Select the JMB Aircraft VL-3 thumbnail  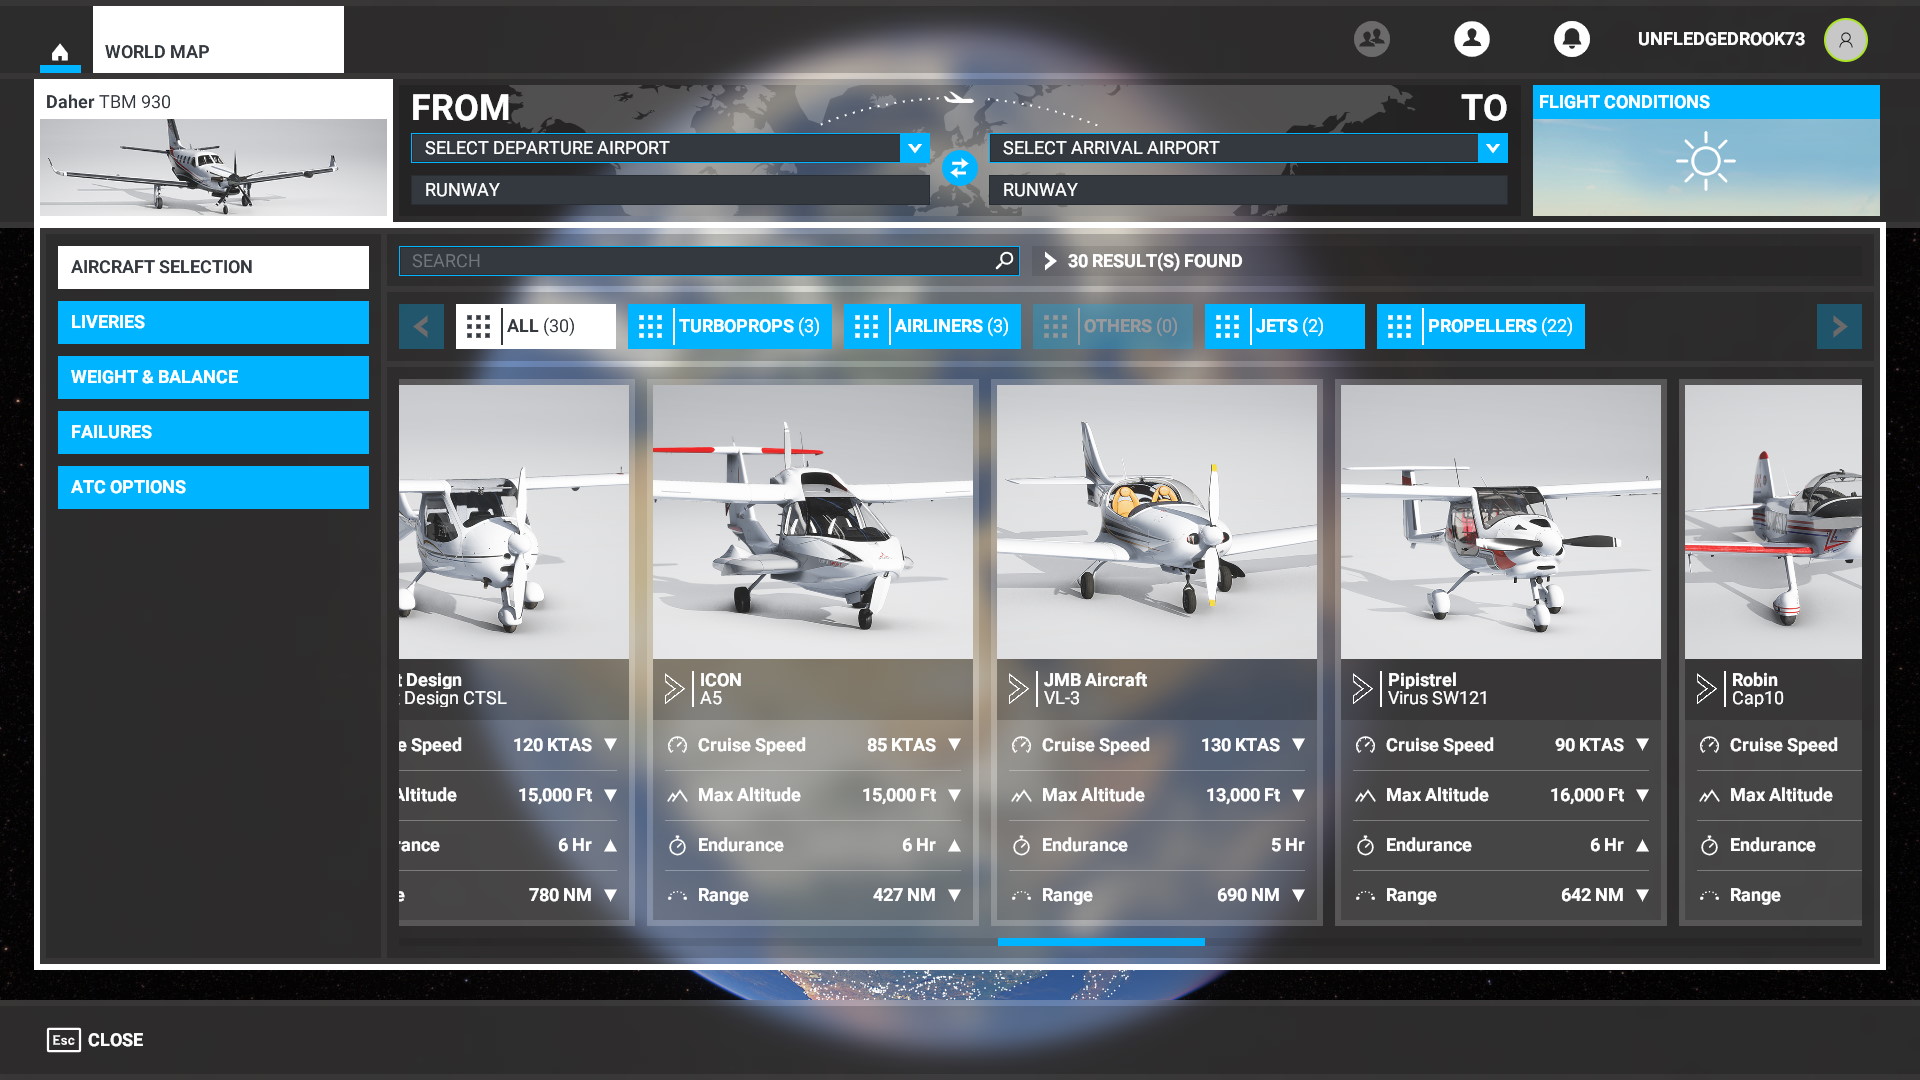pyautogui.click(x=1157, y=522)
